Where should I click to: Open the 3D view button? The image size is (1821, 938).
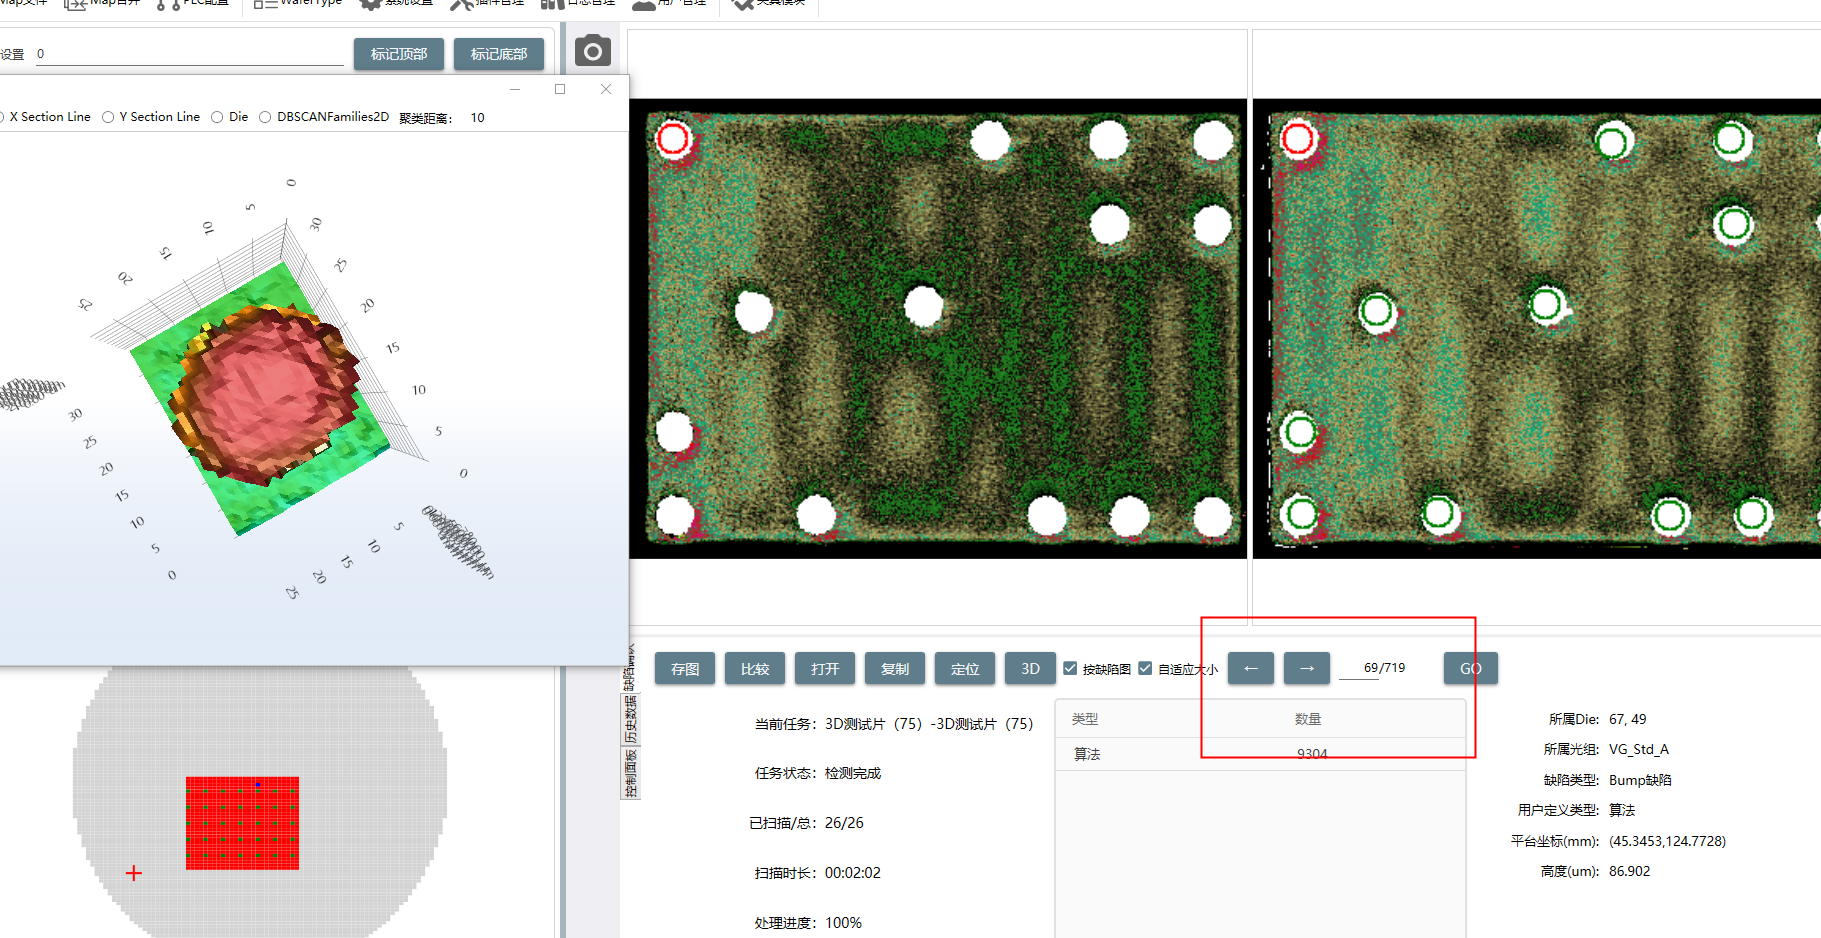pyautogui.click(x=1030, y=668)
